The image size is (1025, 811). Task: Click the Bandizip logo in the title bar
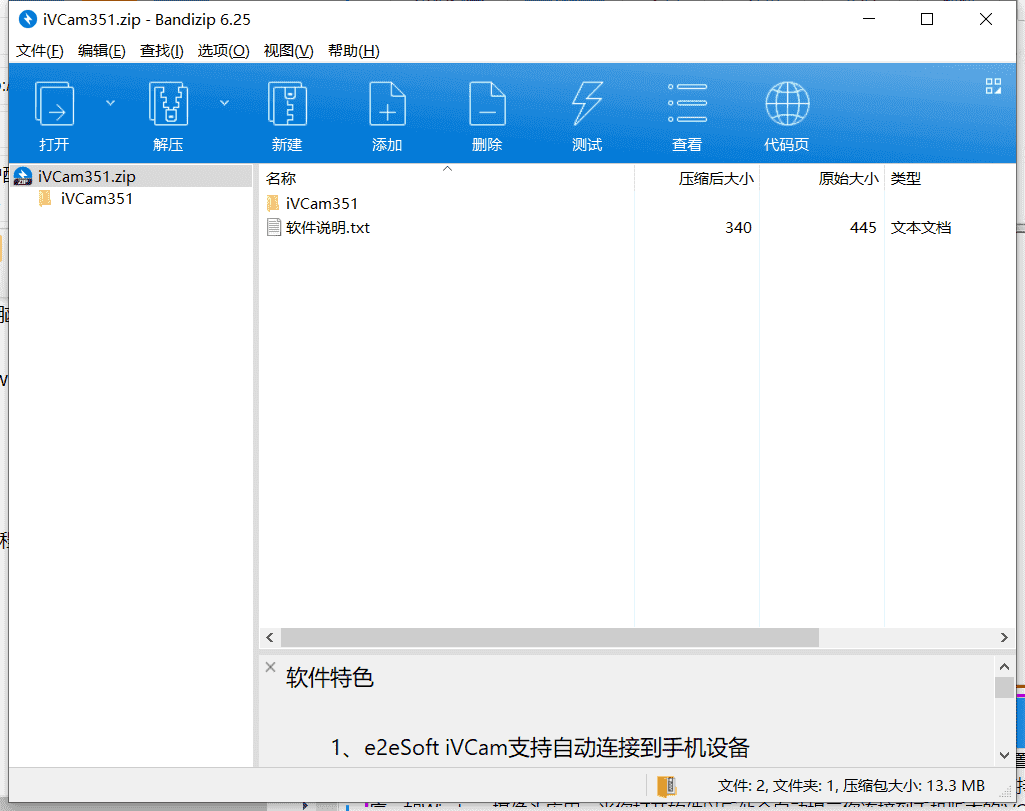pyautogui.click(x=27, y=20)
